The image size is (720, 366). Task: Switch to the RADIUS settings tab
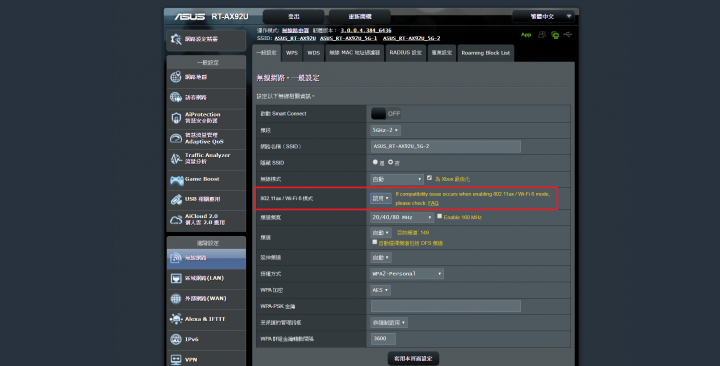406,53
